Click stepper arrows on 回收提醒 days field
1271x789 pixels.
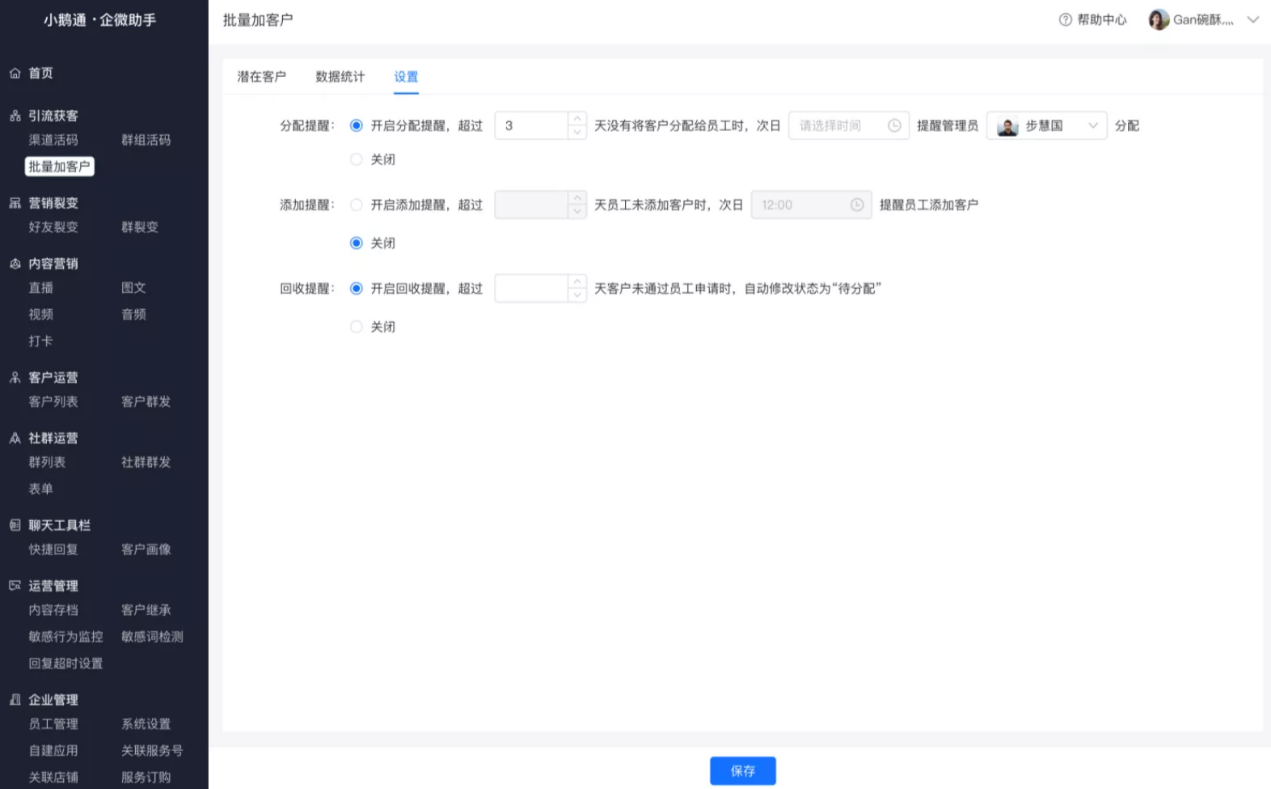click(x=577, y=288)
